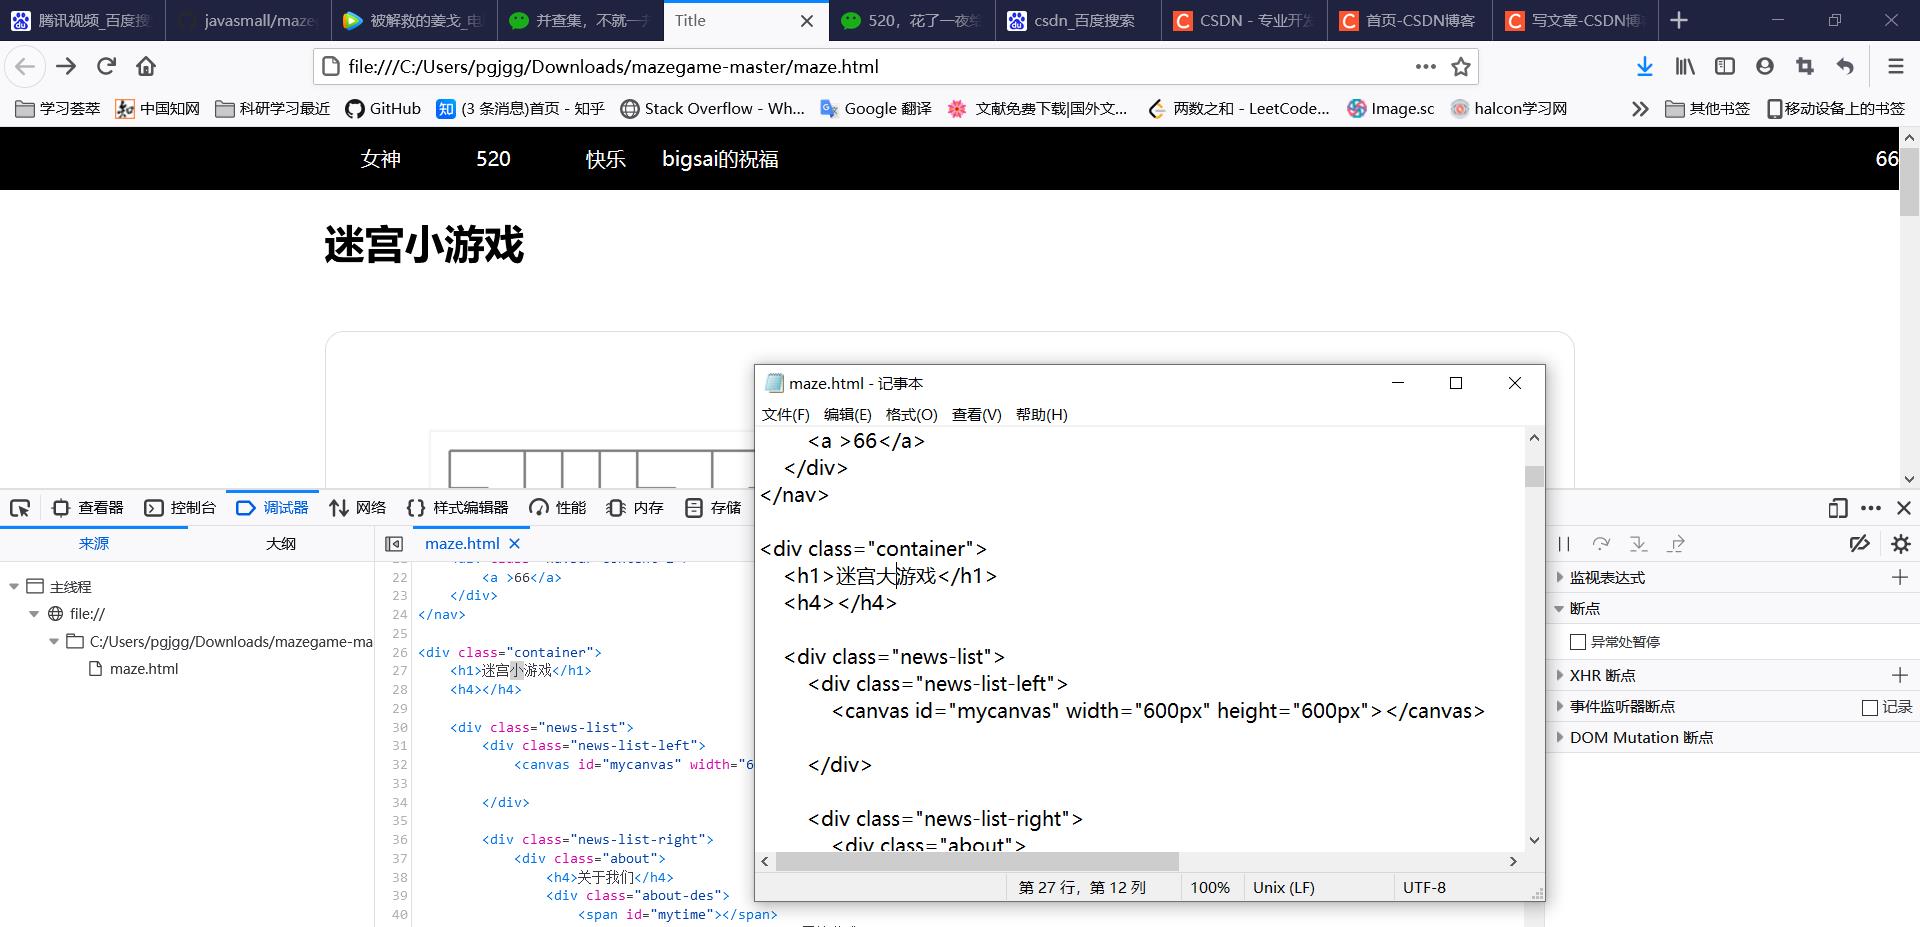
Task: Open the Google 翻译 bookmark
Action: (875, 109)
